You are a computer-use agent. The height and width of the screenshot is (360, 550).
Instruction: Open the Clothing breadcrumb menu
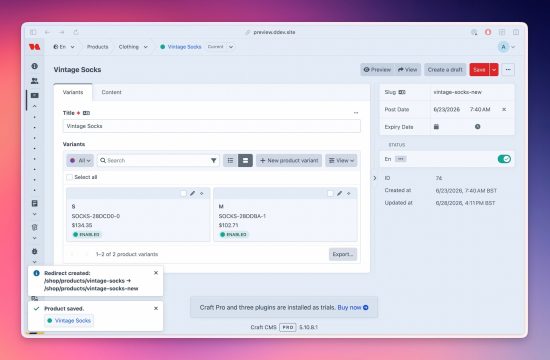click(x=129, y=47)
